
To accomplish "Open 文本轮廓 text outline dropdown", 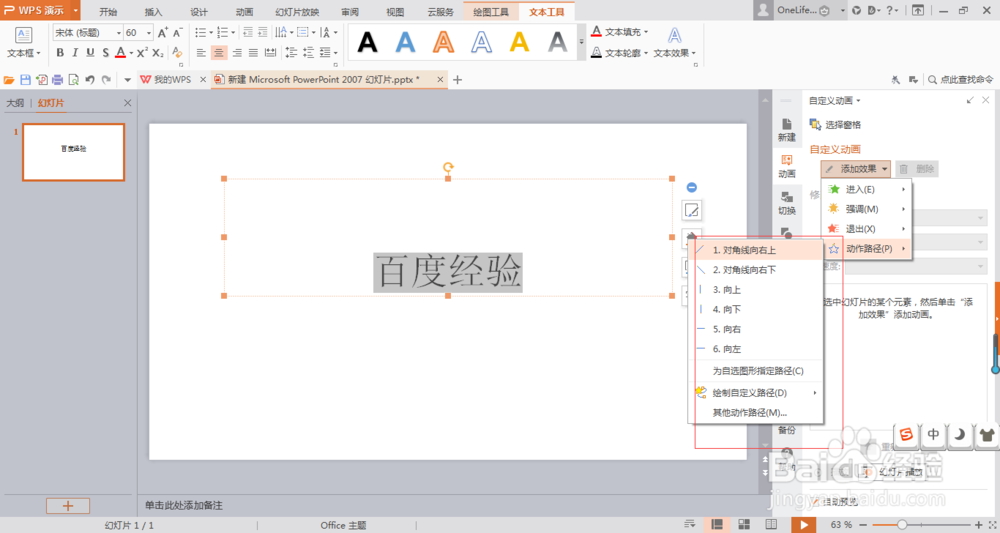I will 619,53.
